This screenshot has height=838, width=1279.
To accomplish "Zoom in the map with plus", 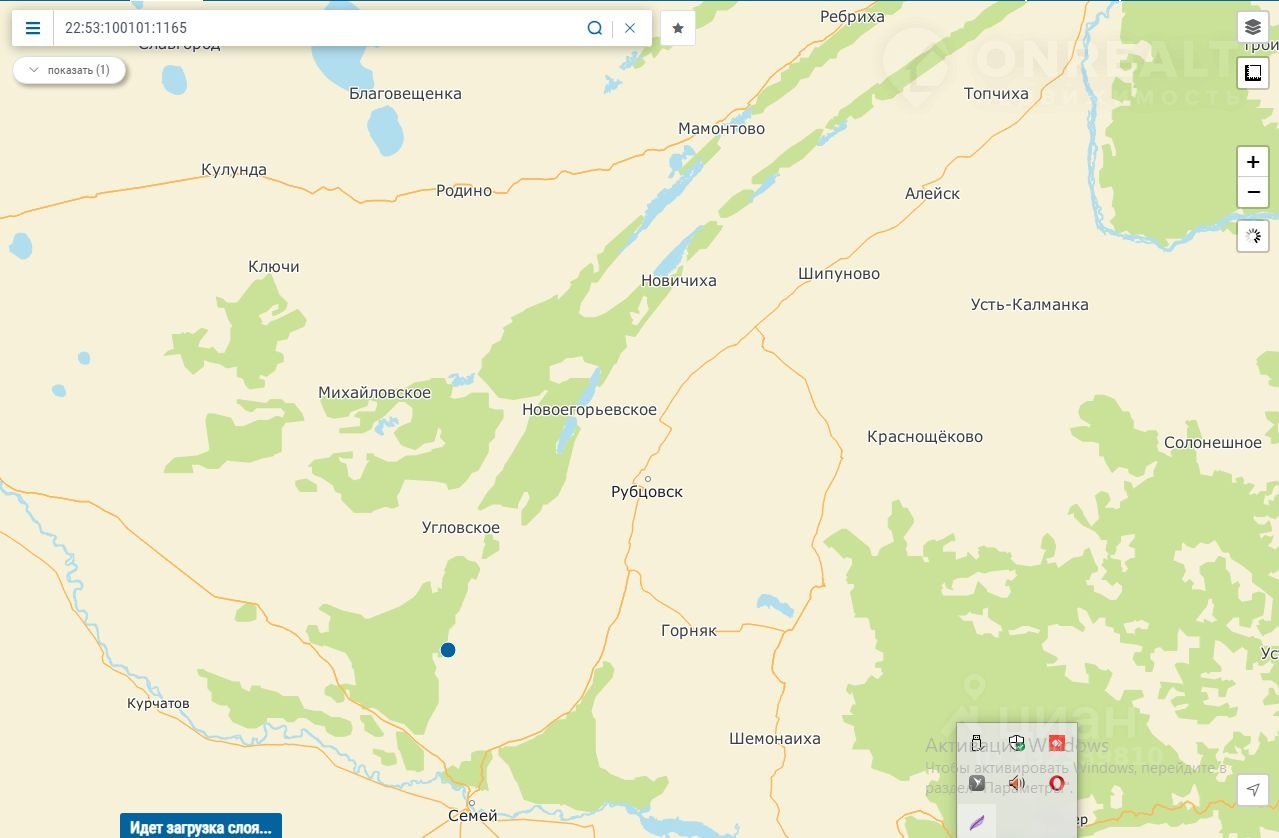I will tap(1253, 162).
